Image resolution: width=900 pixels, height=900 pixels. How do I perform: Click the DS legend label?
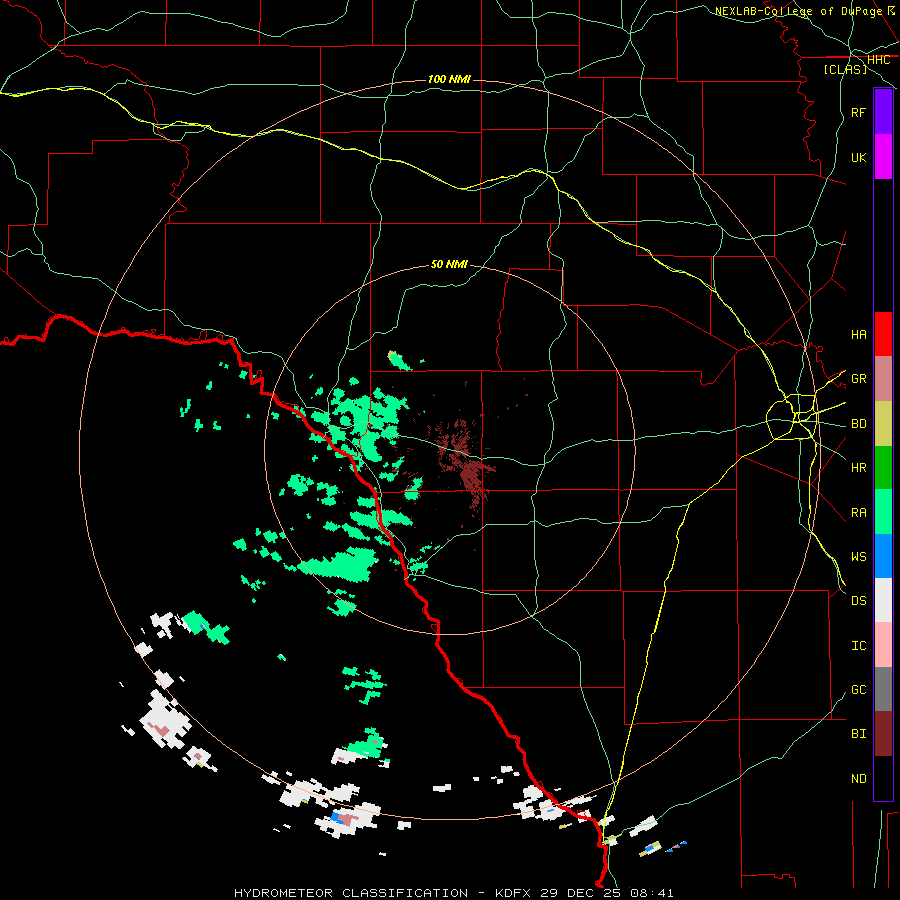pyautogui.click(x=858, y=601)
